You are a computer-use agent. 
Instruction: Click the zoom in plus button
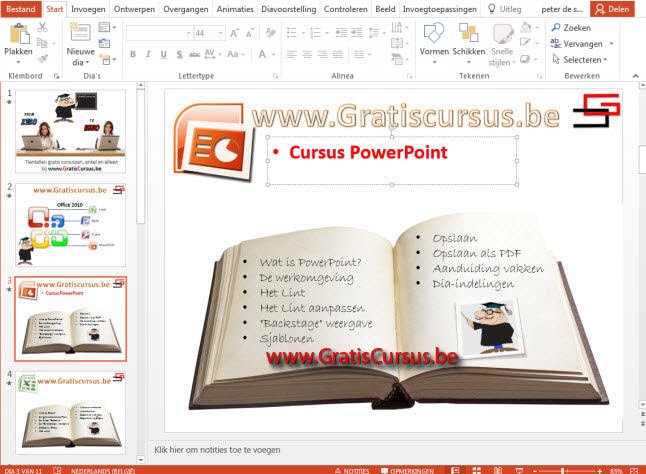click(599, 470)
